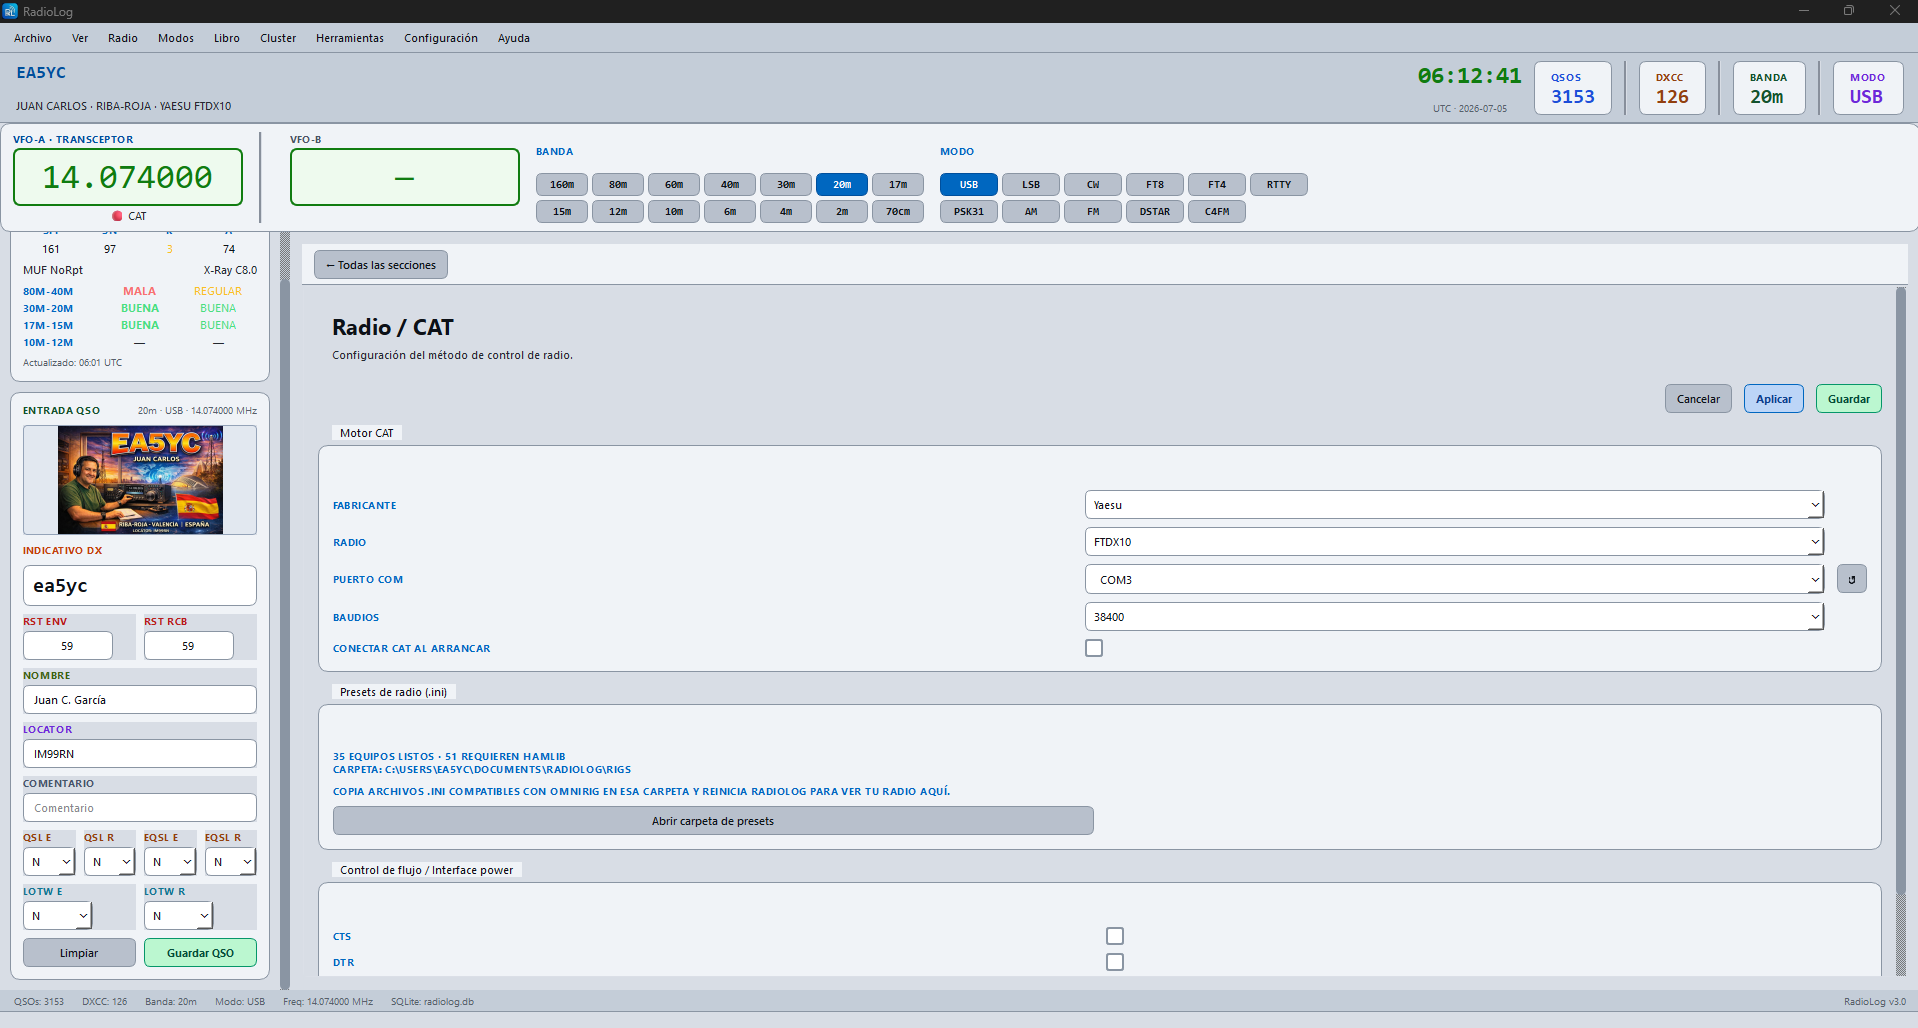Open the QSL R dropdown
The width and height of the screenshot is (1918, 1028).
pos(109,862)
